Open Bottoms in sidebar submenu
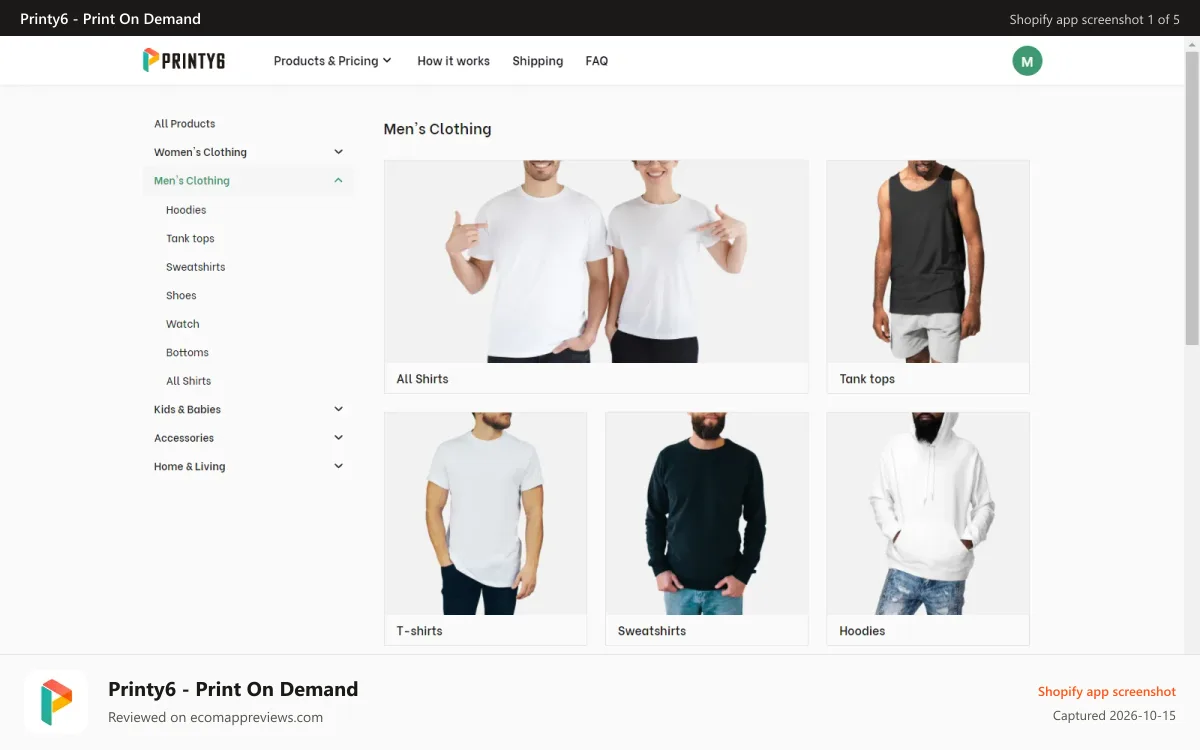 [x=187, y=352]
